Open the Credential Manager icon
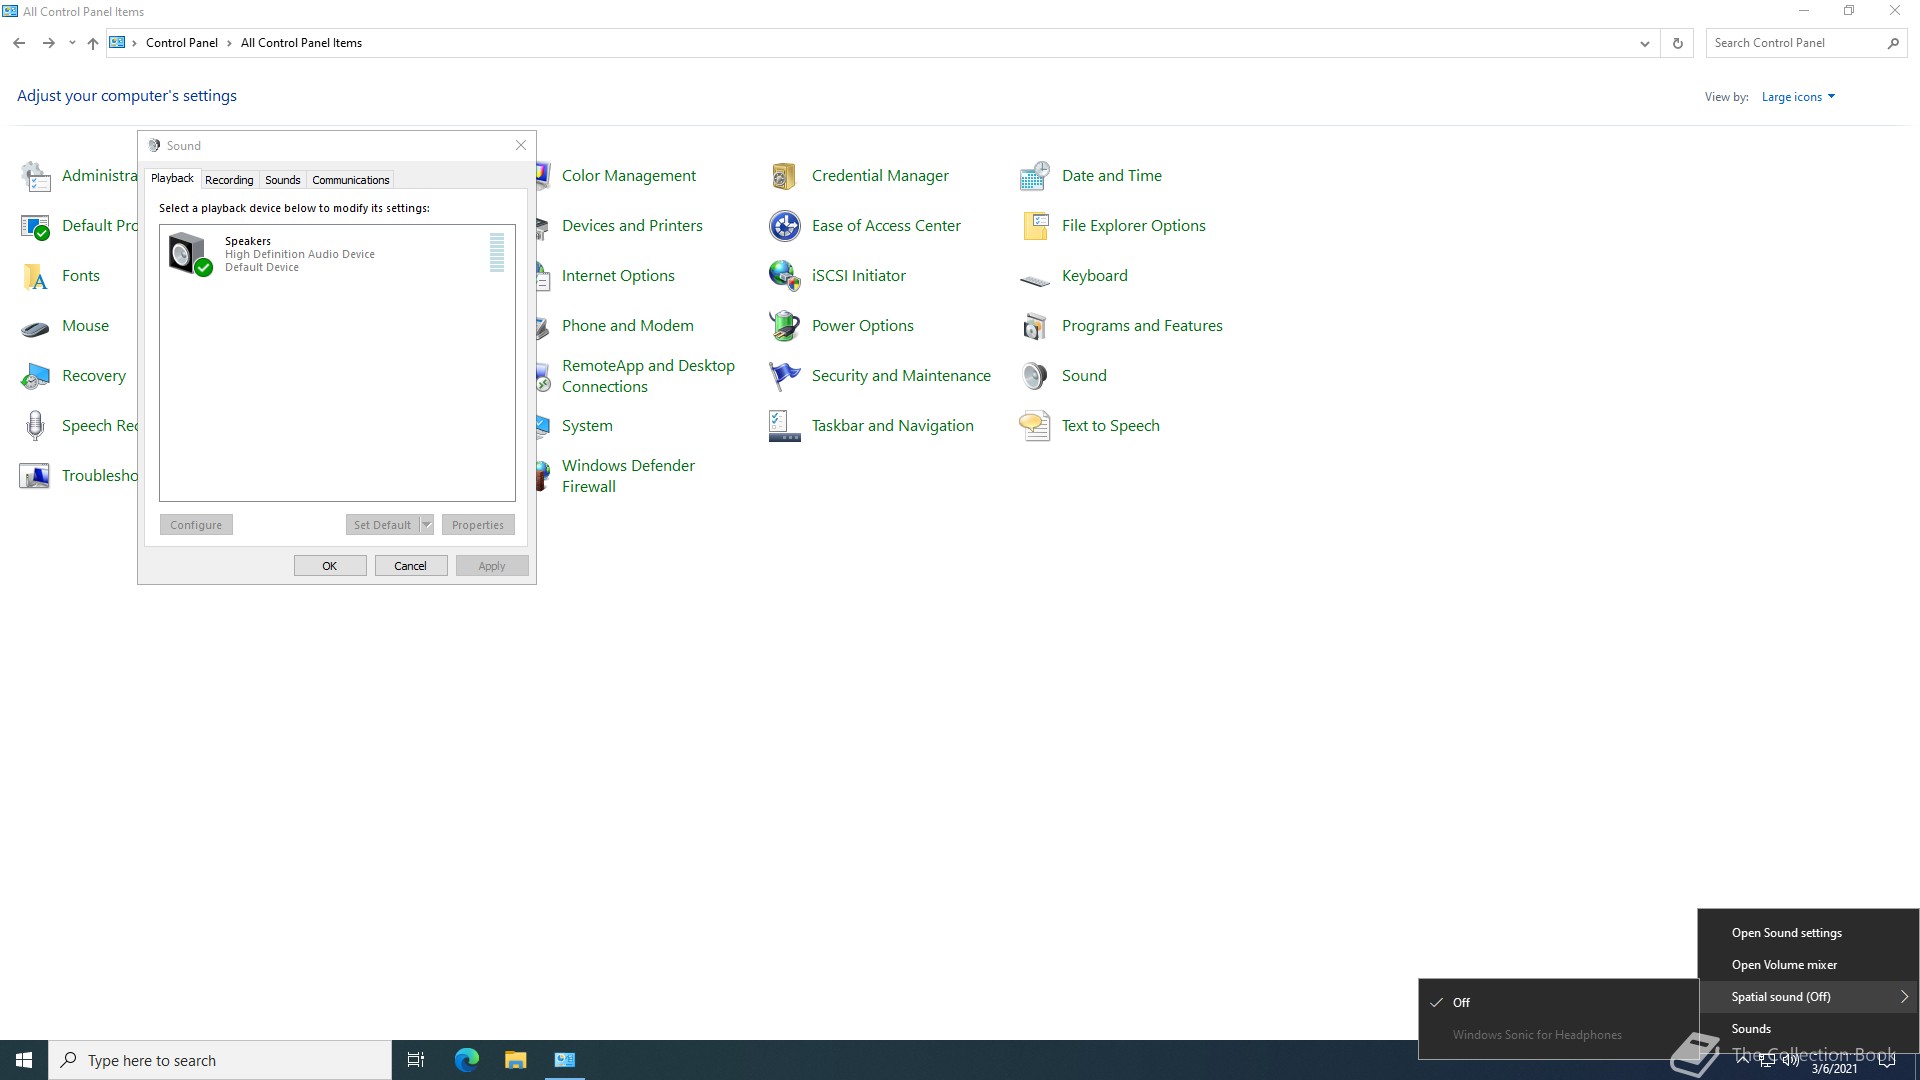The image size is (1920, 1080). [x=784, y=176]
